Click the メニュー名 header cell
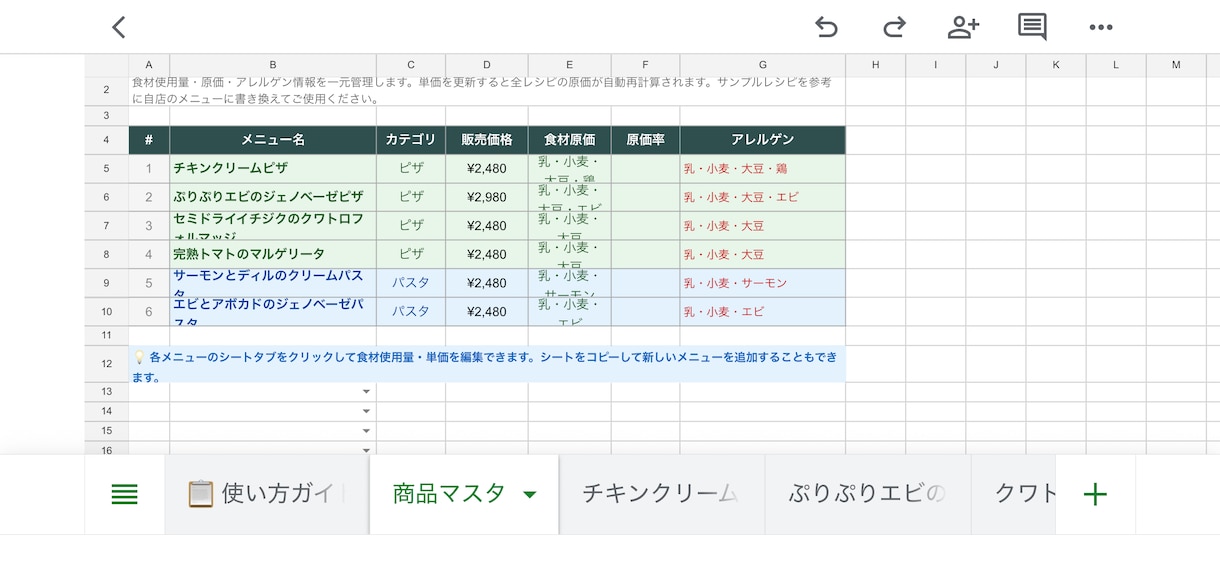This screenshot has height=563, width=1220. click(273, 140)
